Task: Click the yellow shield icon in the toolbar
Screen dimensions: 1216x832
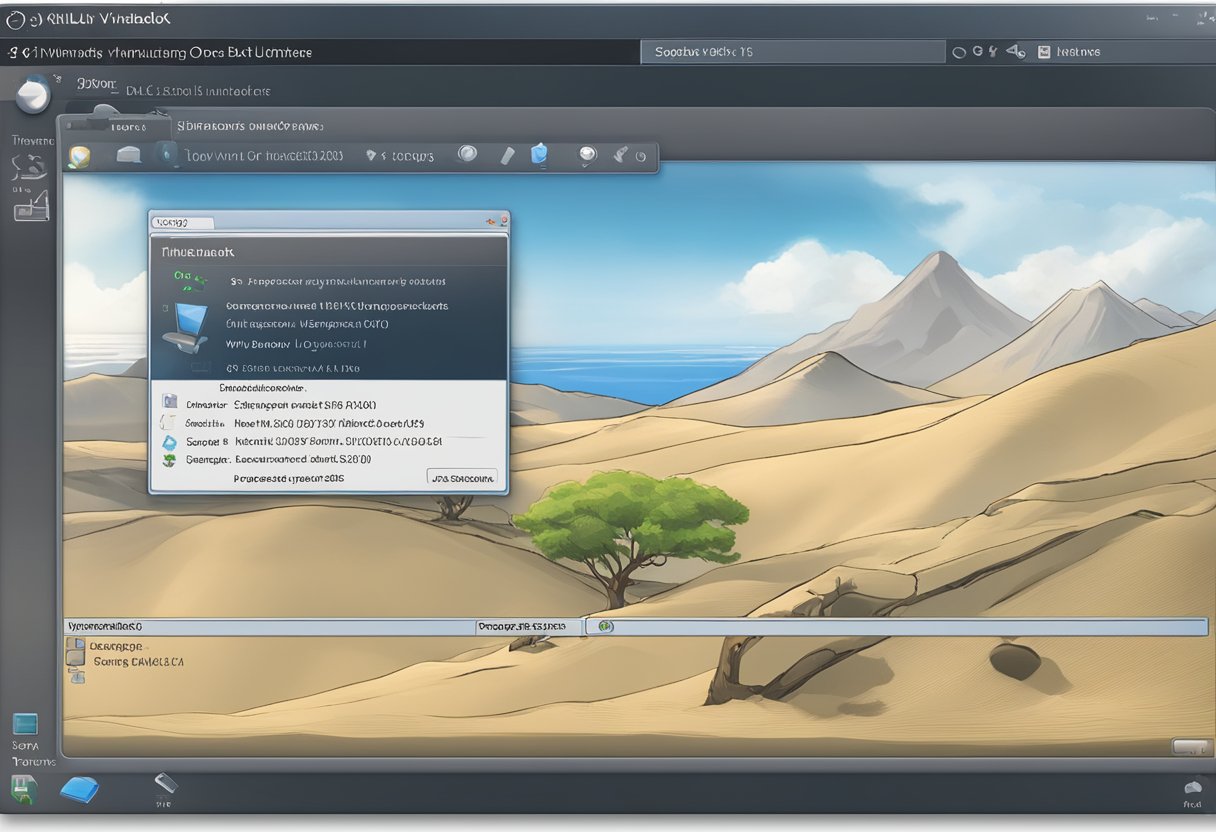Action: pyautogui.click(x=79, y=156)
